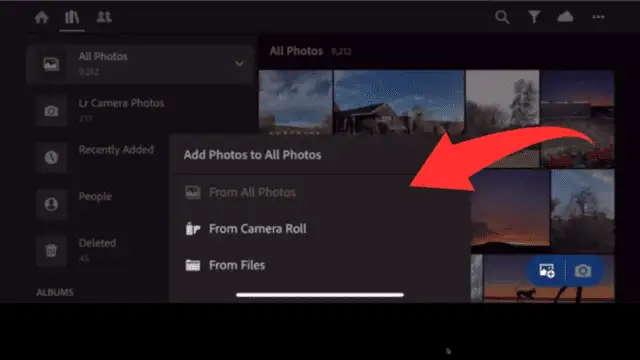Viewport: 640px width, 360px height.
Task: Open the search magnifier icon
Action: coord(502,17)
